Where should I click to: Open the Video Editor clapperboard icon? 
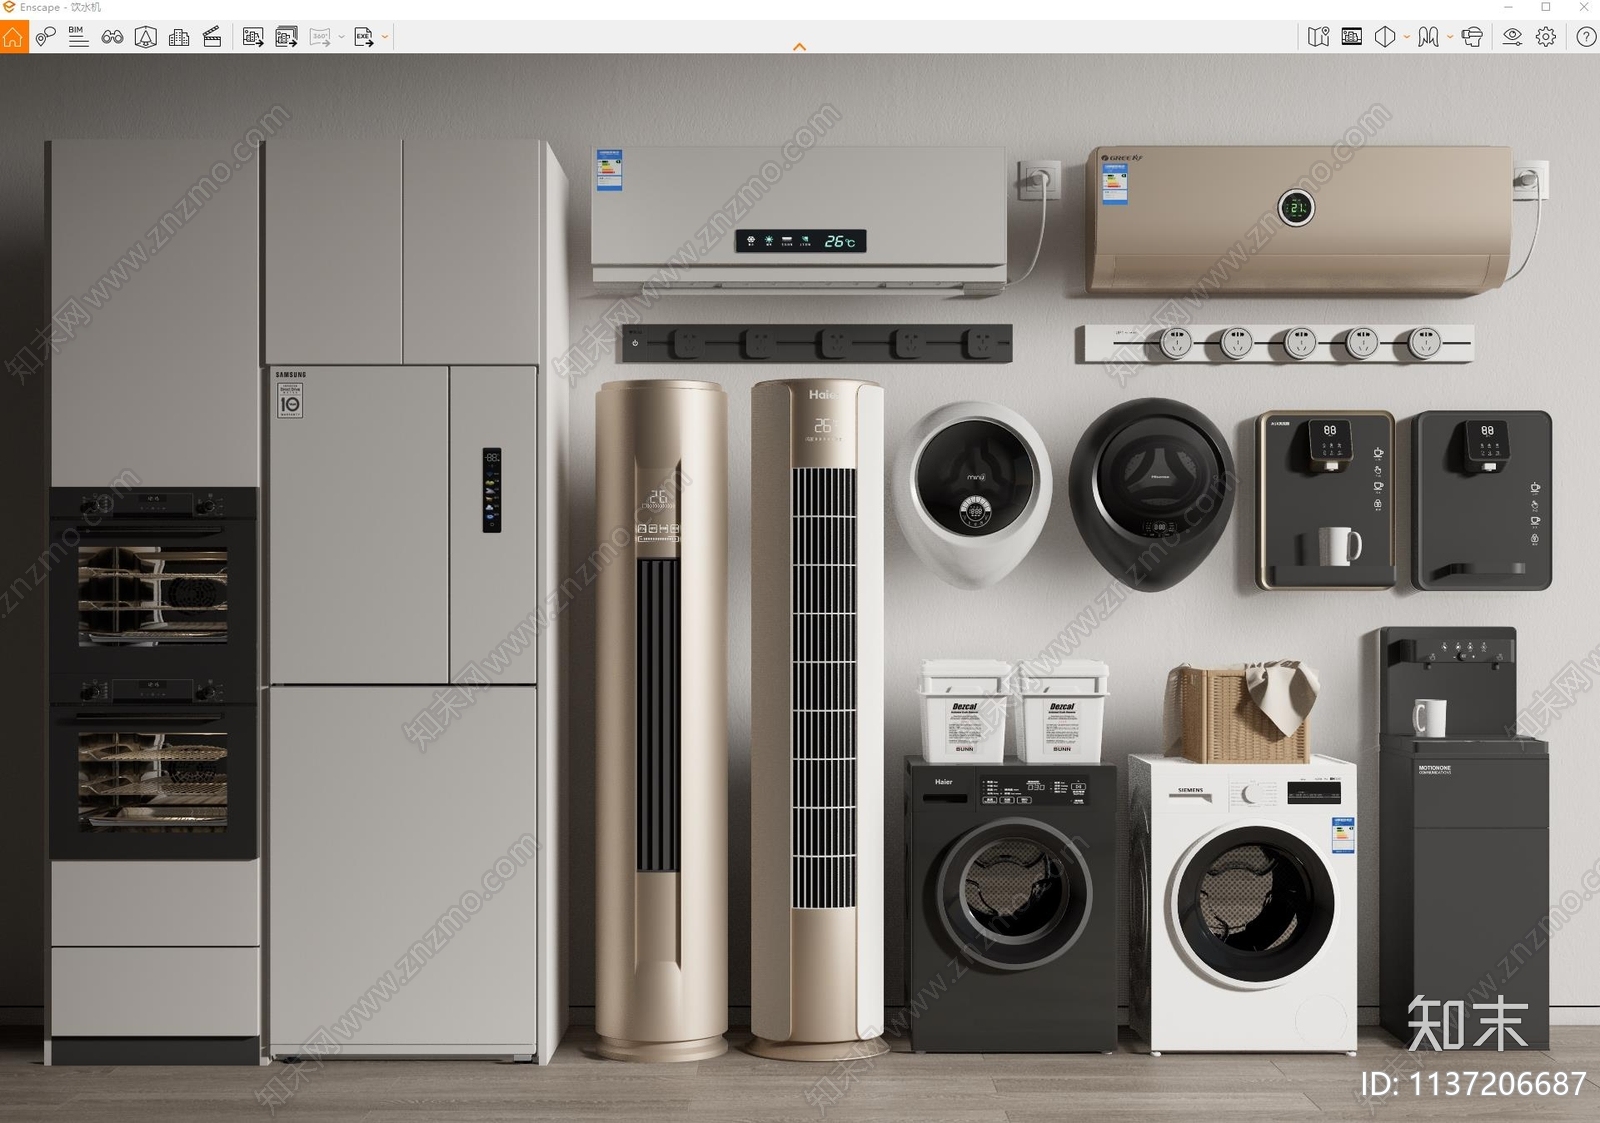tap(212, 38)
